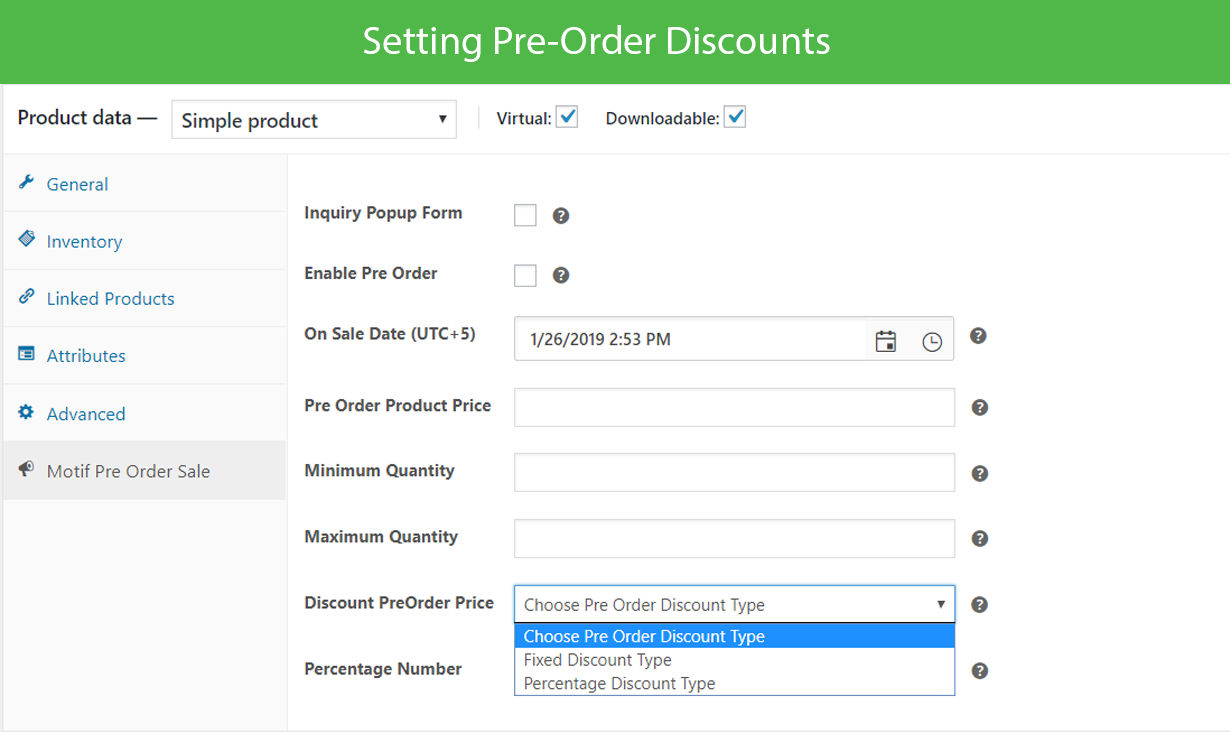Screen dimensions: 1230x732
Task: Click the Inquiry Popup Form label
Action: point(383,213)
